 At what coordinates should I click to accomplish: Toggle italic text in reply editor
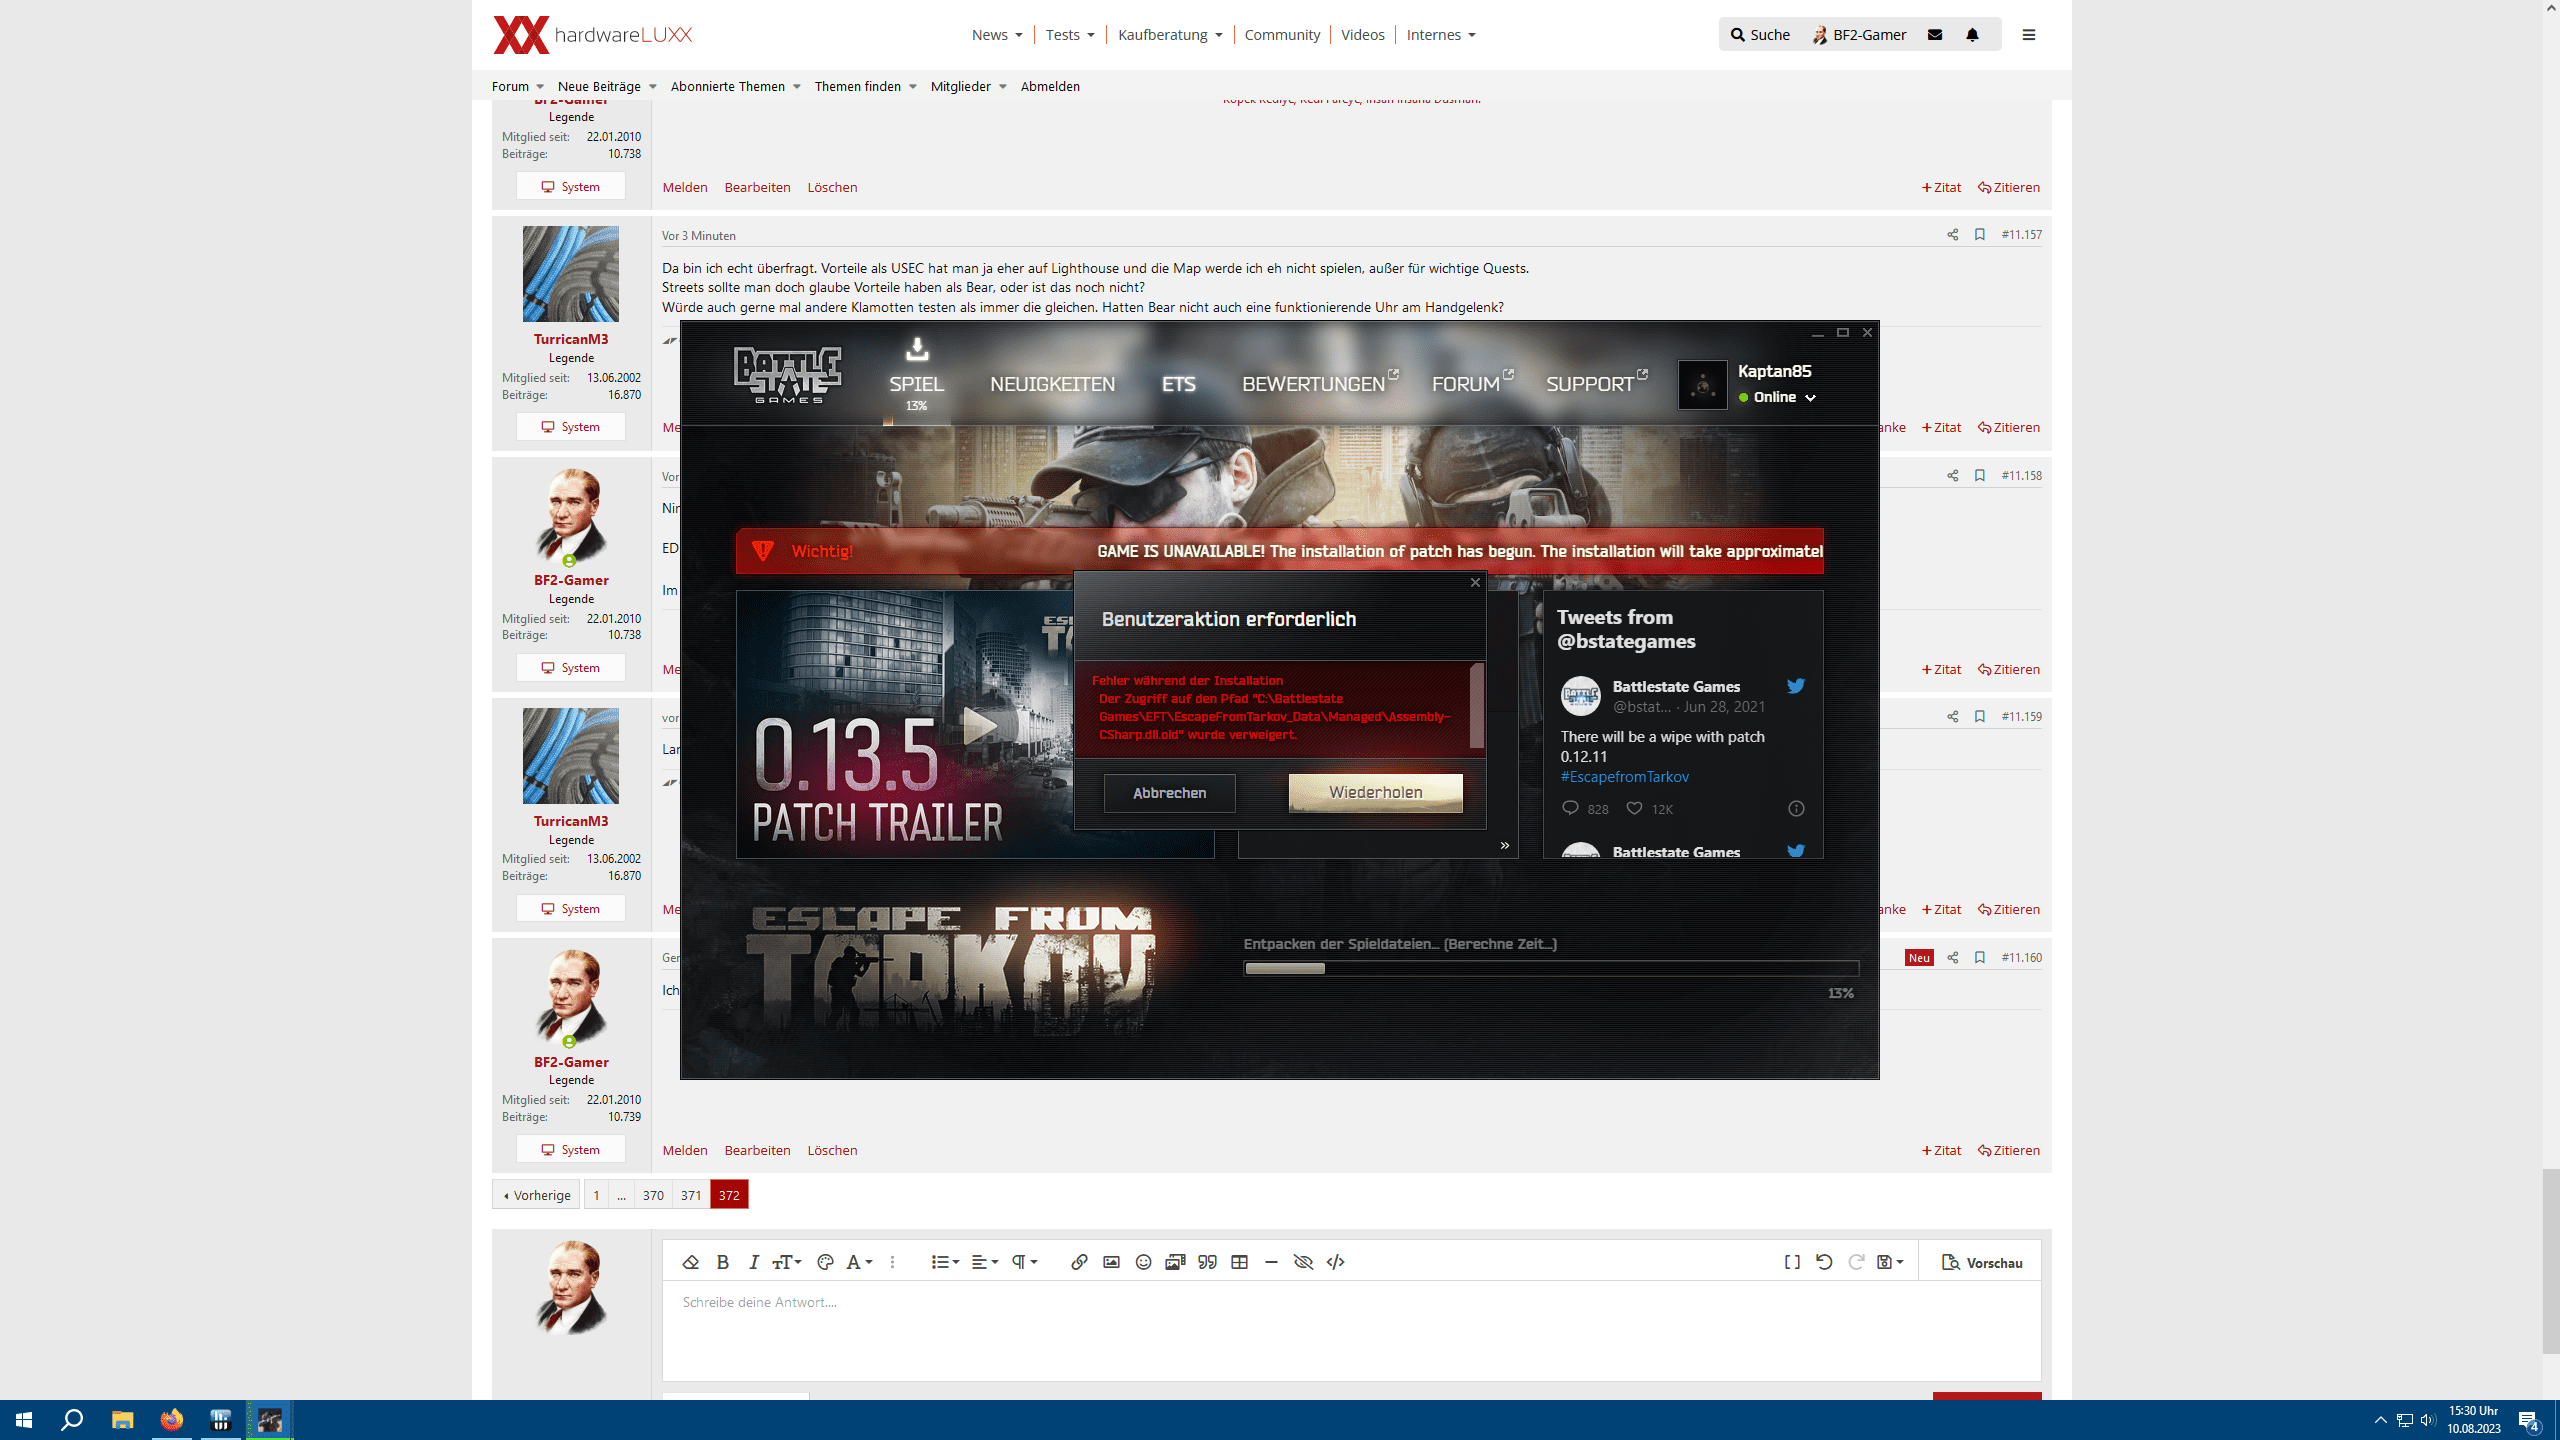point(754,1262)
